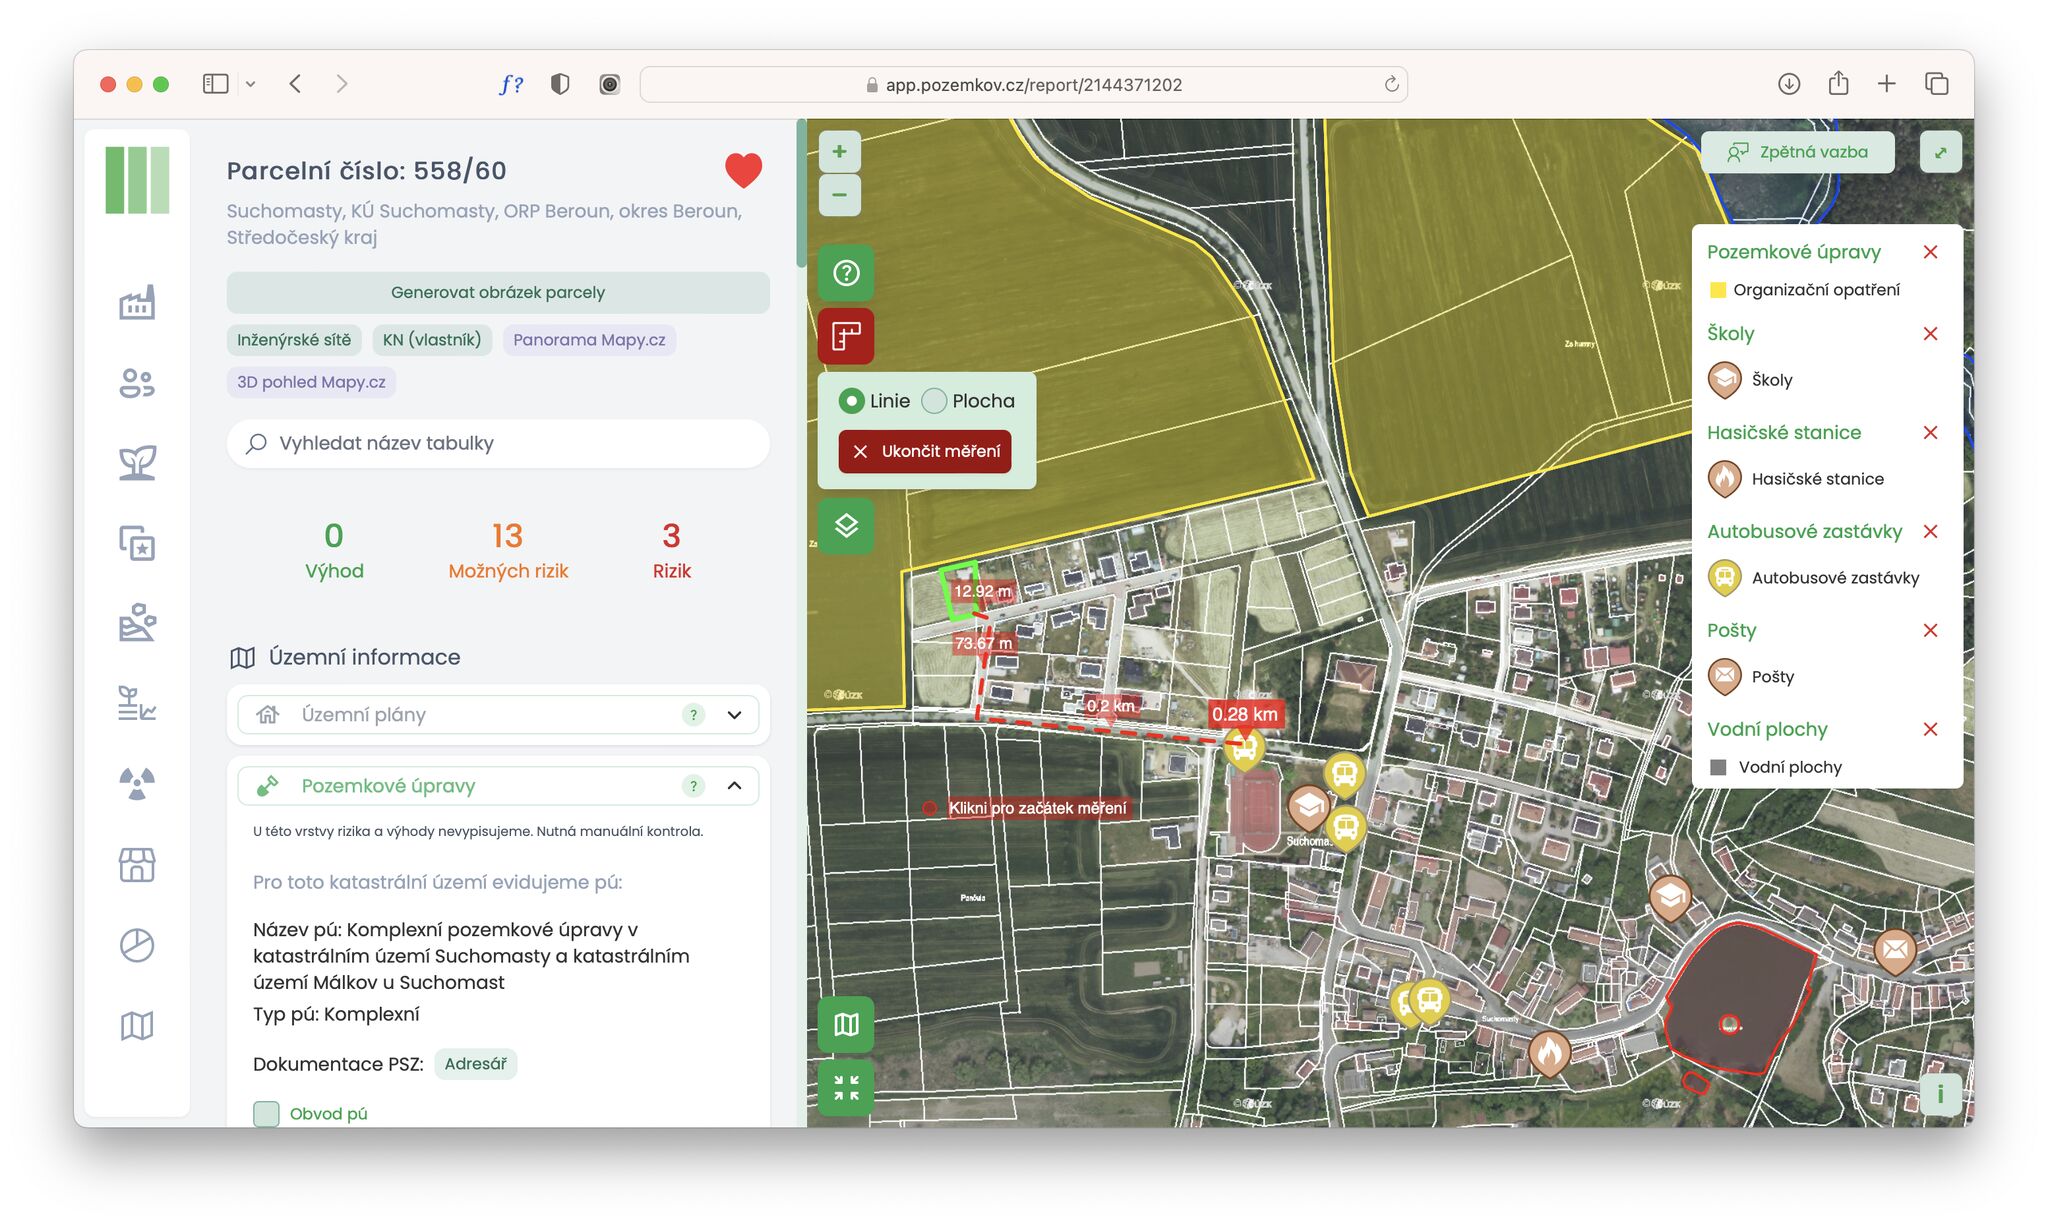The image size is (2048, 1225).
Task: Open the radiation hazard sidebar icon
Action: click(137, 784)
